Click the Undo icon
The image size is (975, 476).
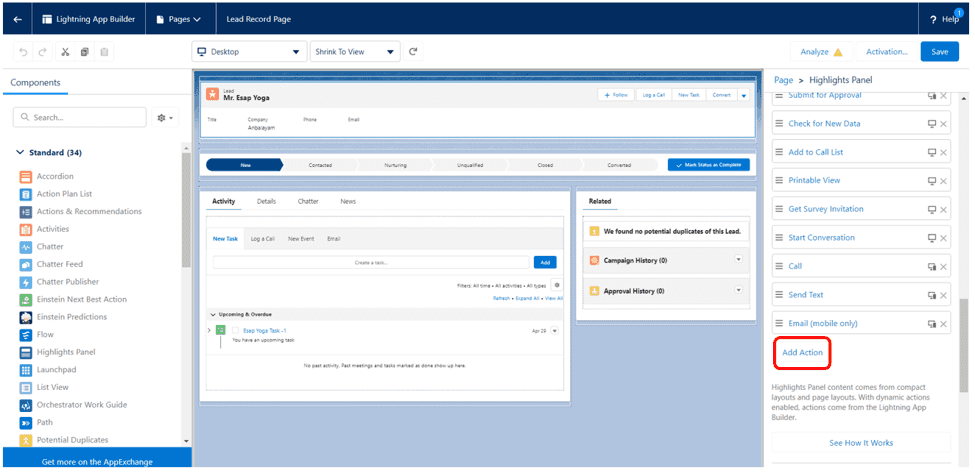point(24,52)
